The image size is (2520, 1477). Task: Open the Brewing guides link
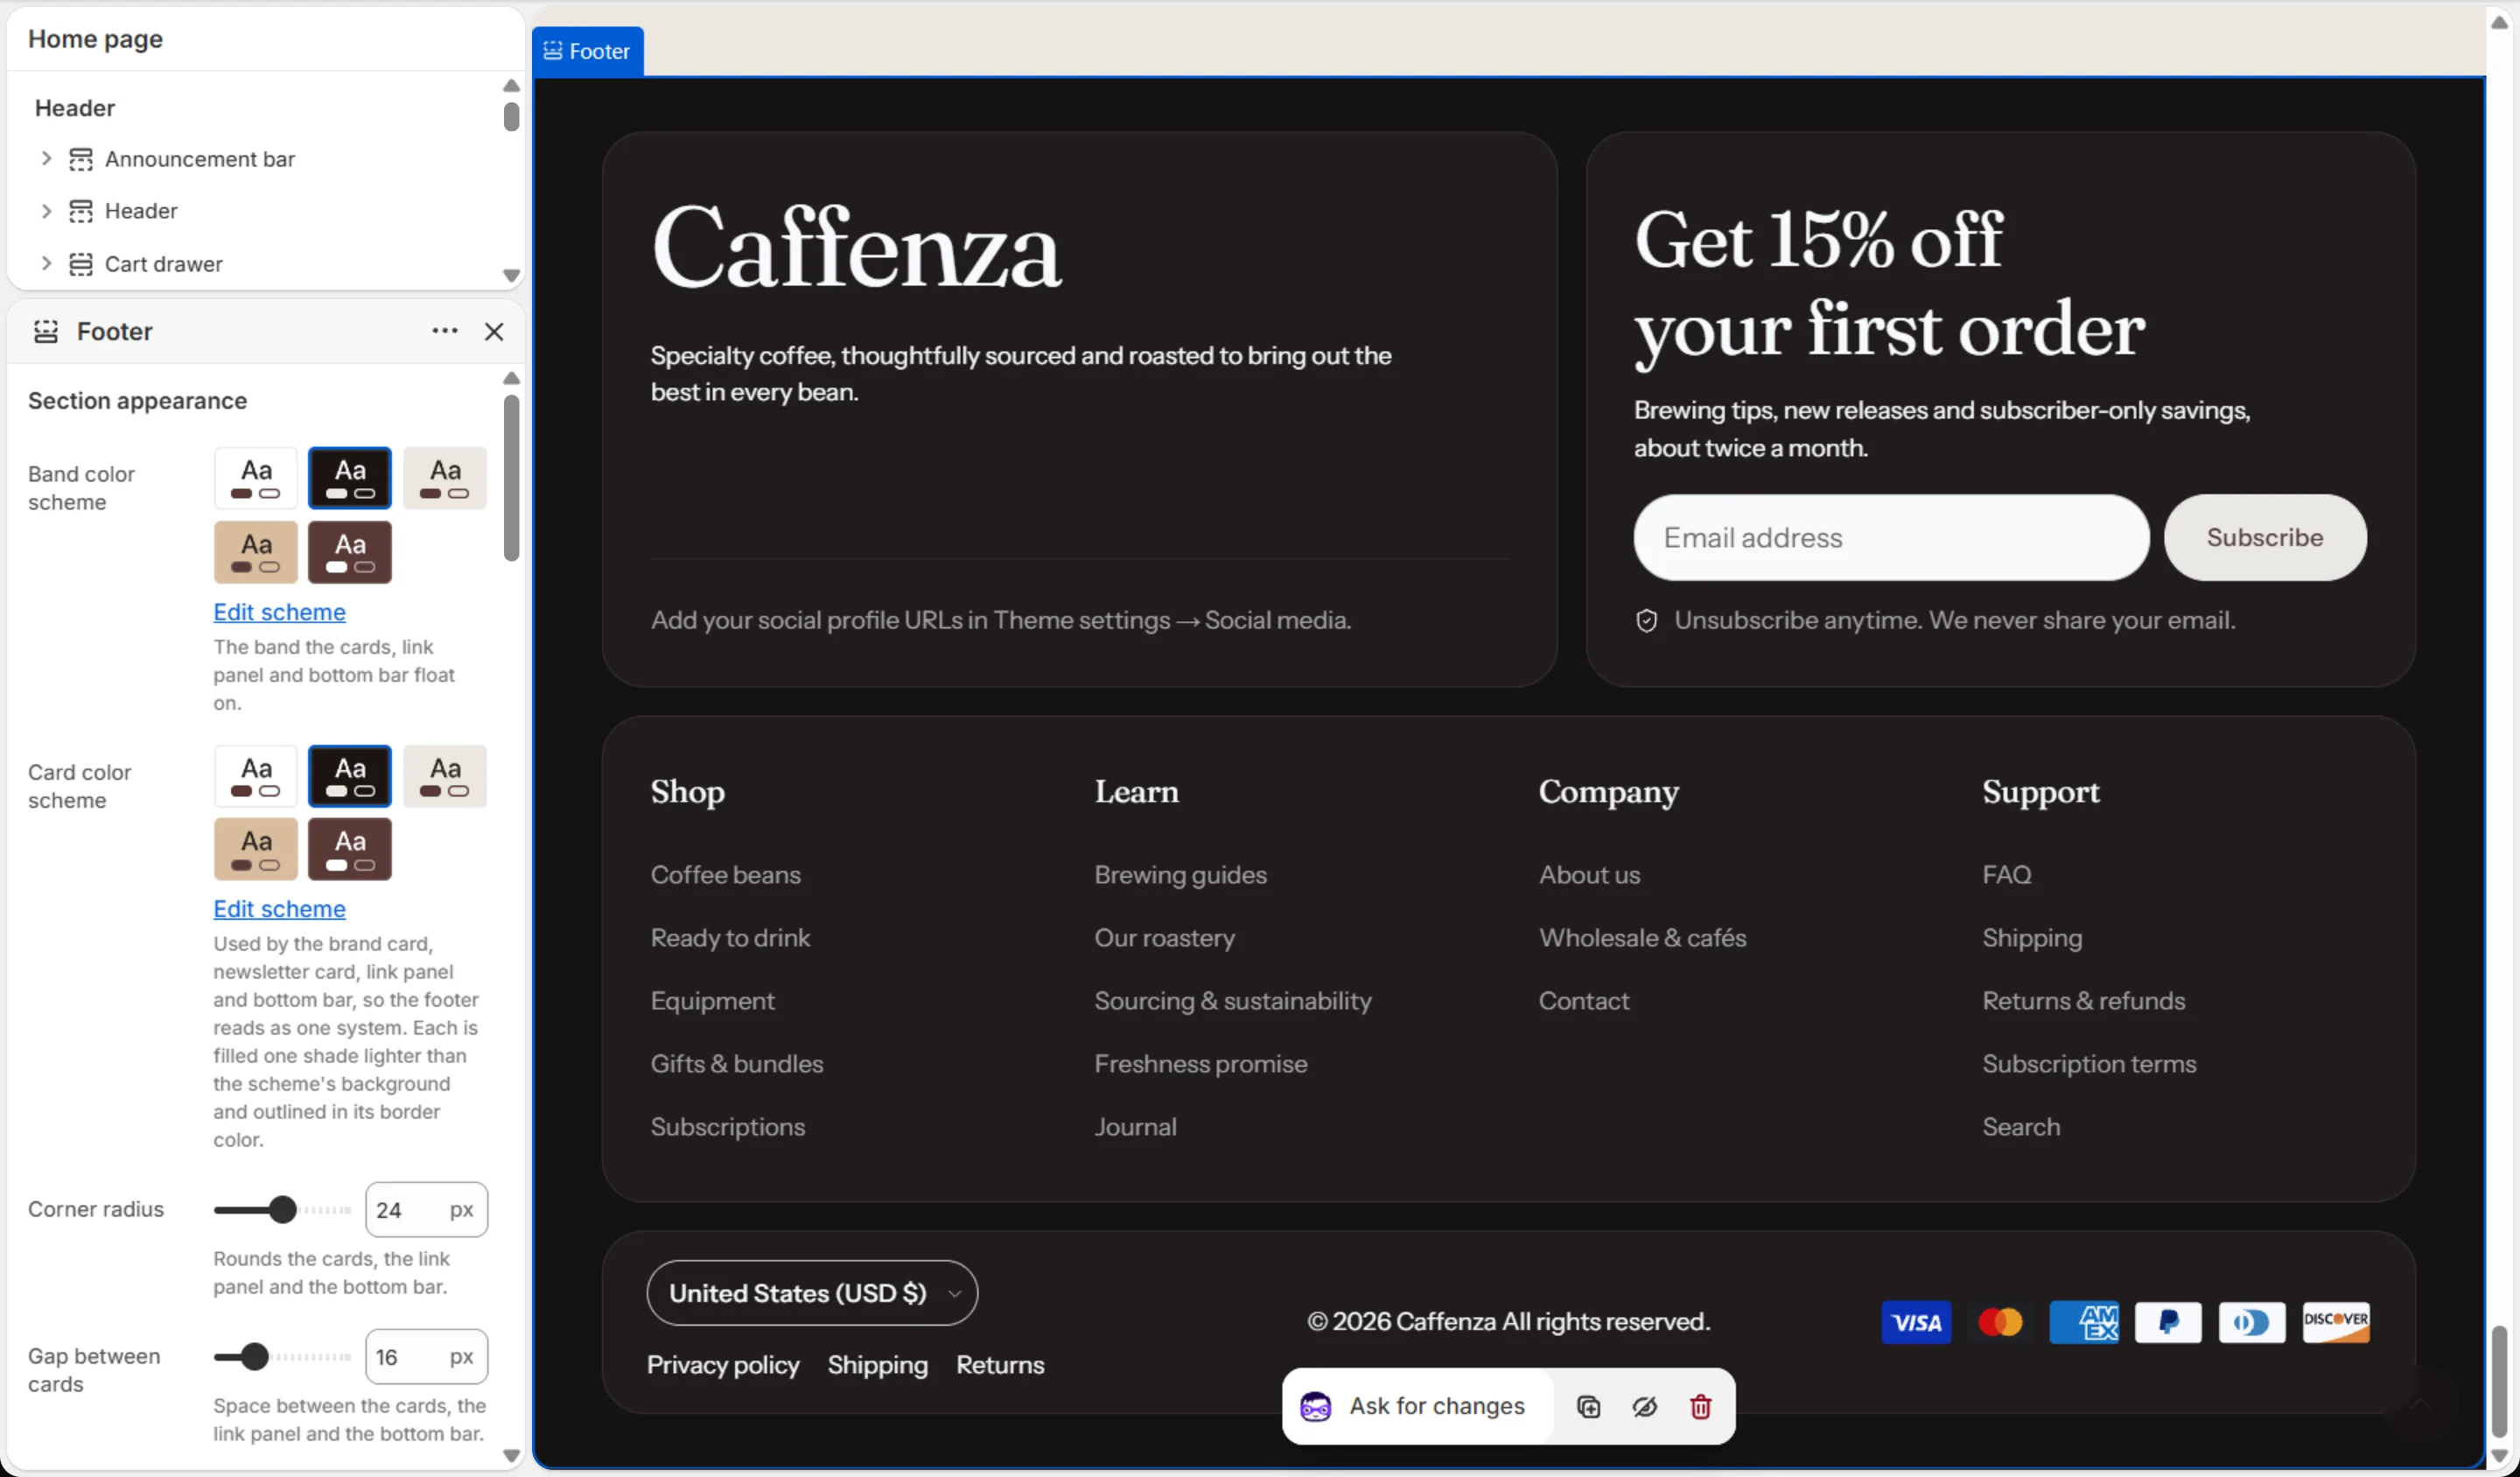tap(1180, 875)
